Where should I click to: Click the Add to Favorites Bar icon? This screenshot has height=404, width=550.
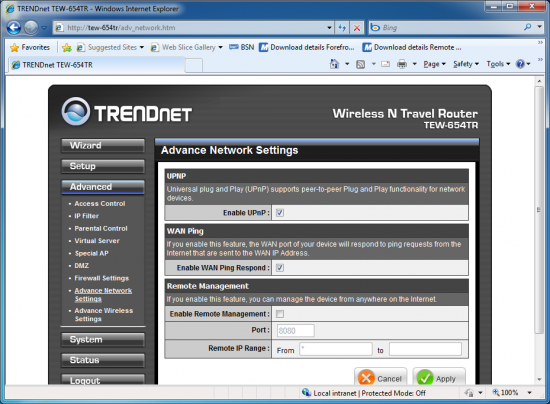(x=66, y=47)
